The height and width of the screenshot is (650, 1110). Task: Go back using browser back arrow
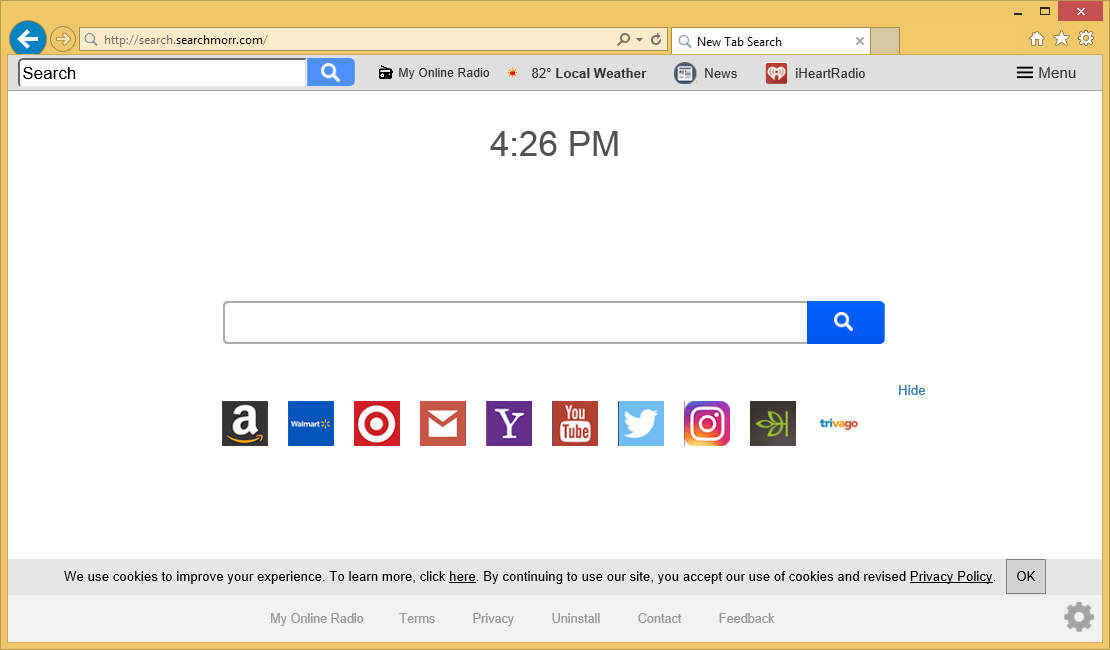[27, 39]
